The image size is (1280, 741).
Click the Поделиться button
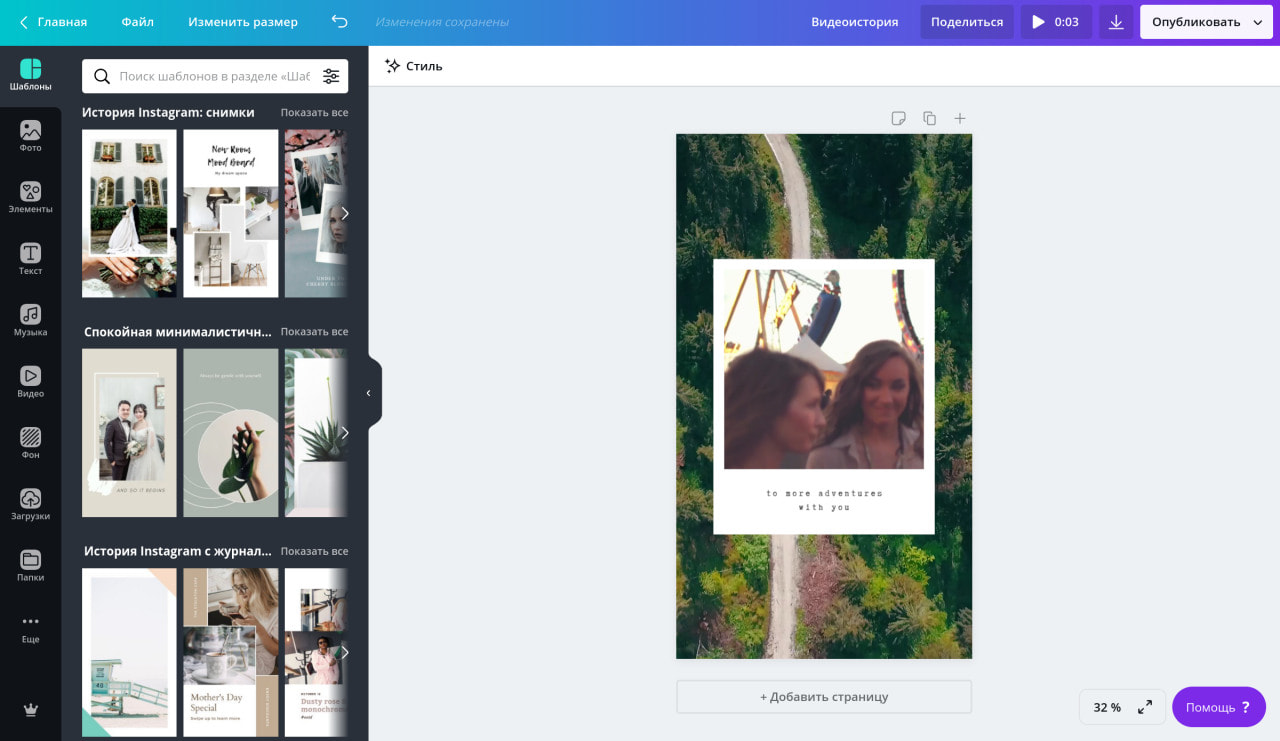pos(966,22)
